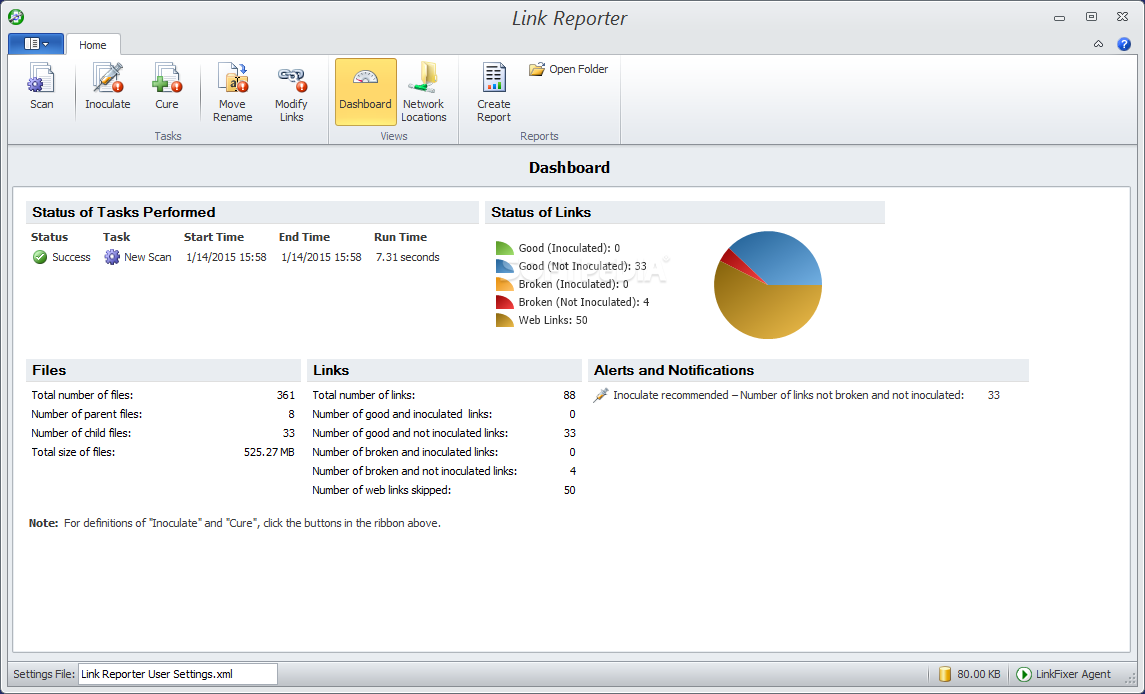Click the Run Time column header

(x=400, y=237)
